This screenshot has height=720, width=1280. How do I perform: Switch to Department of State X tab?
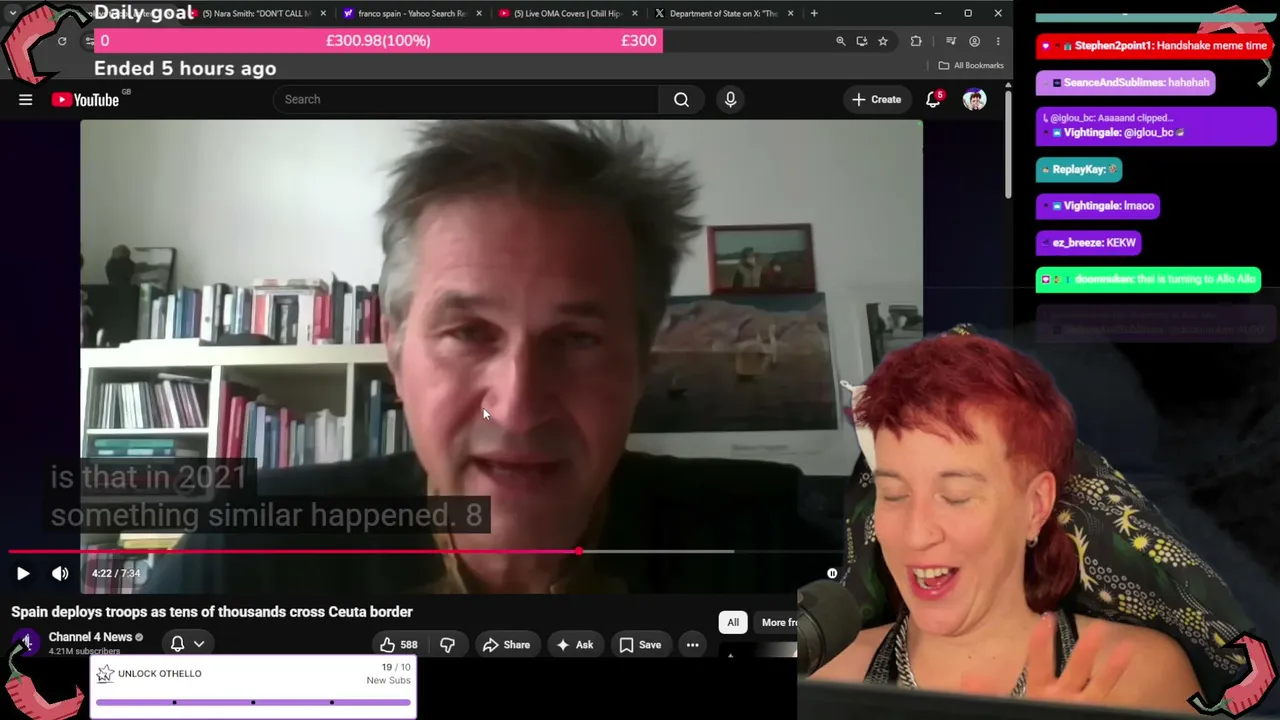point(723,13)
